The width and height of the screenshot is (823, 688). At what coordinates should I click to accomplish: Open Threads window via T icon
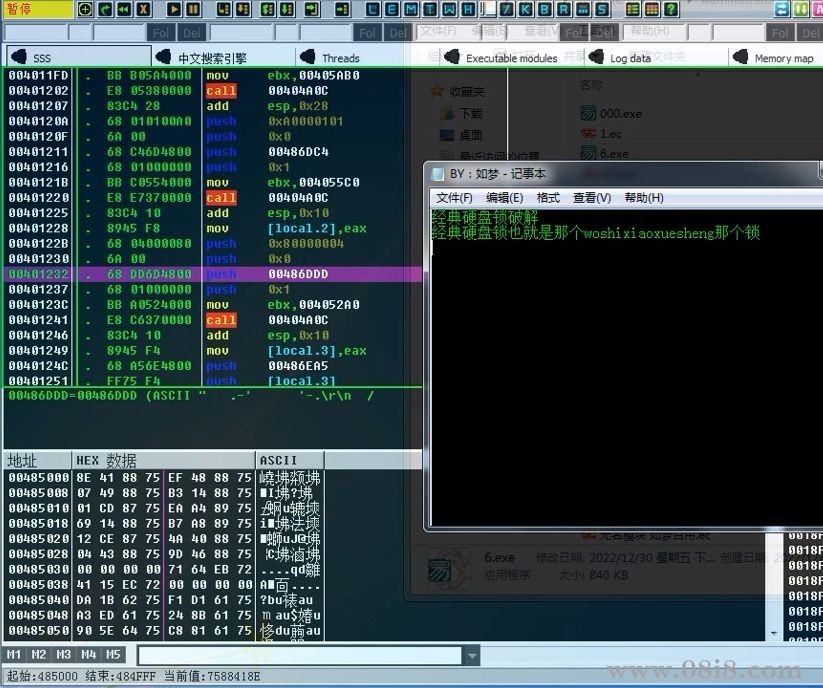click(x=430, y=9)
